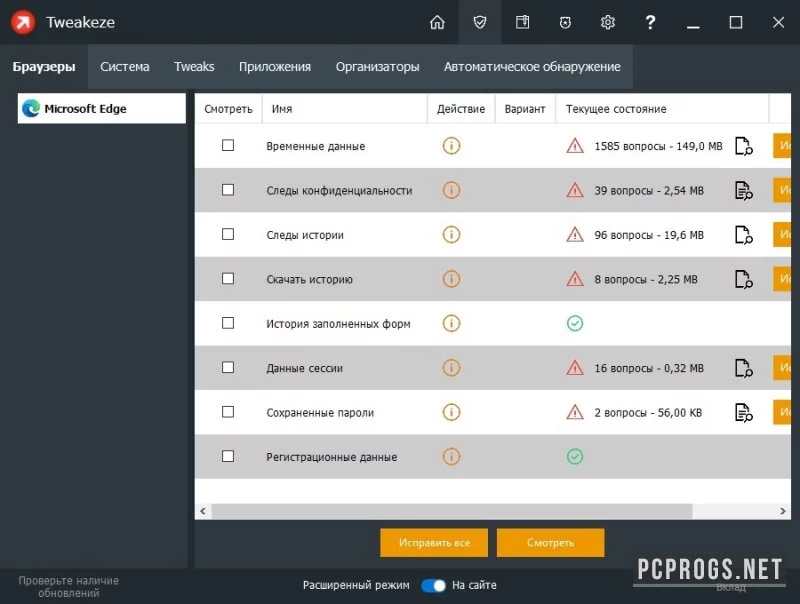The width and height of the screenshot is (800, 604).
Task: Click info icon for Сохраненные пароли
Action: [451, 412]
